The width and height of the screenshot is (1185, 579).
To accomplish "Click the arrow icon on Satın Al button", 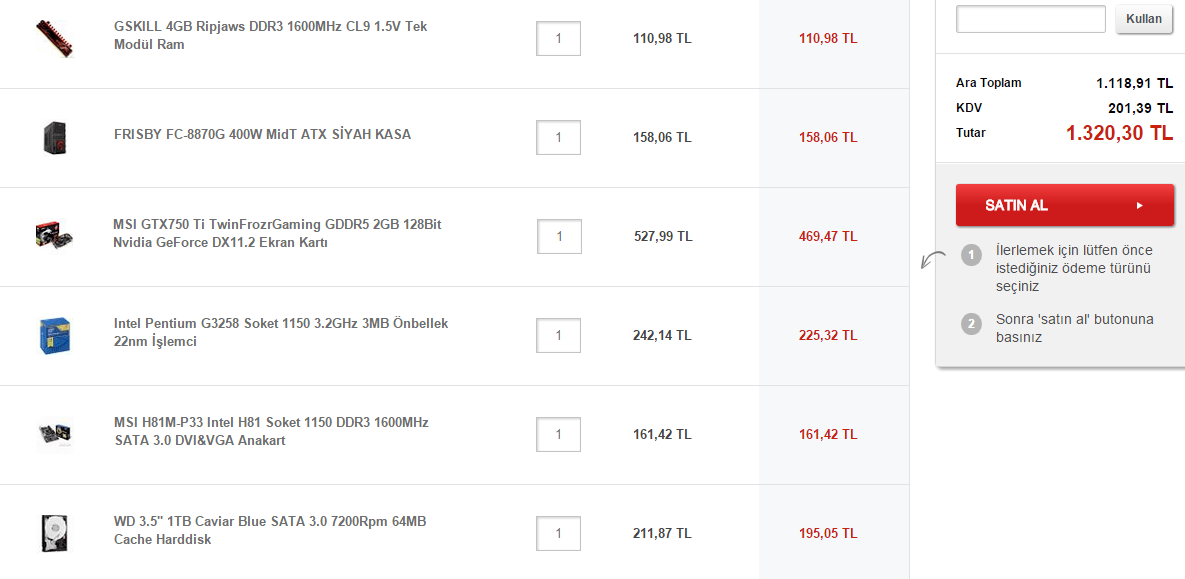I will tap(1139, 205).
